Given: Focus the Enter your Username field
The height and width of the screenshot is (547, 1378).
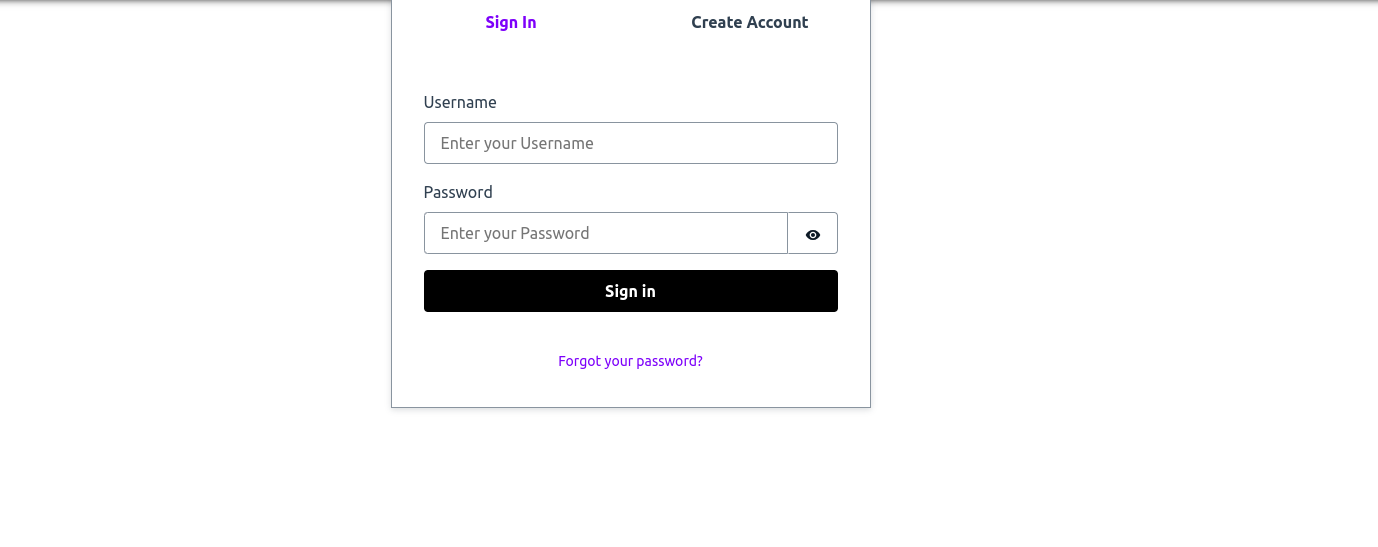Looking at the screenshot, I should coord(630,143).
